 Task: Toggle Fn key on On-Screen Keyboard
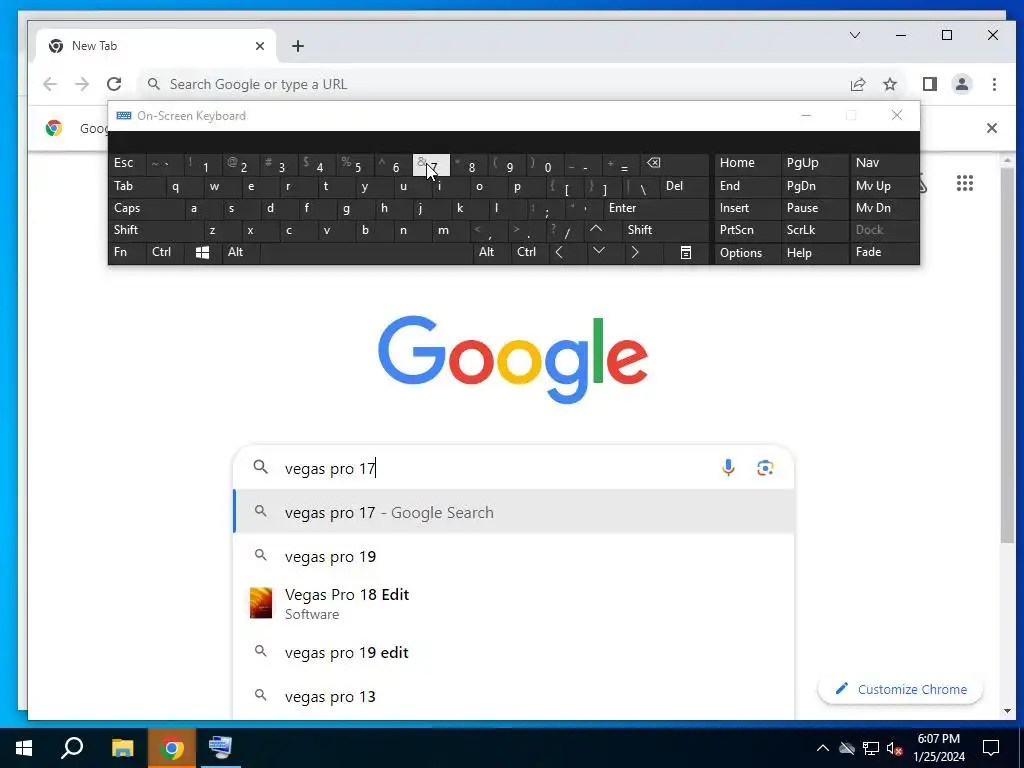[x=127, y=253]
